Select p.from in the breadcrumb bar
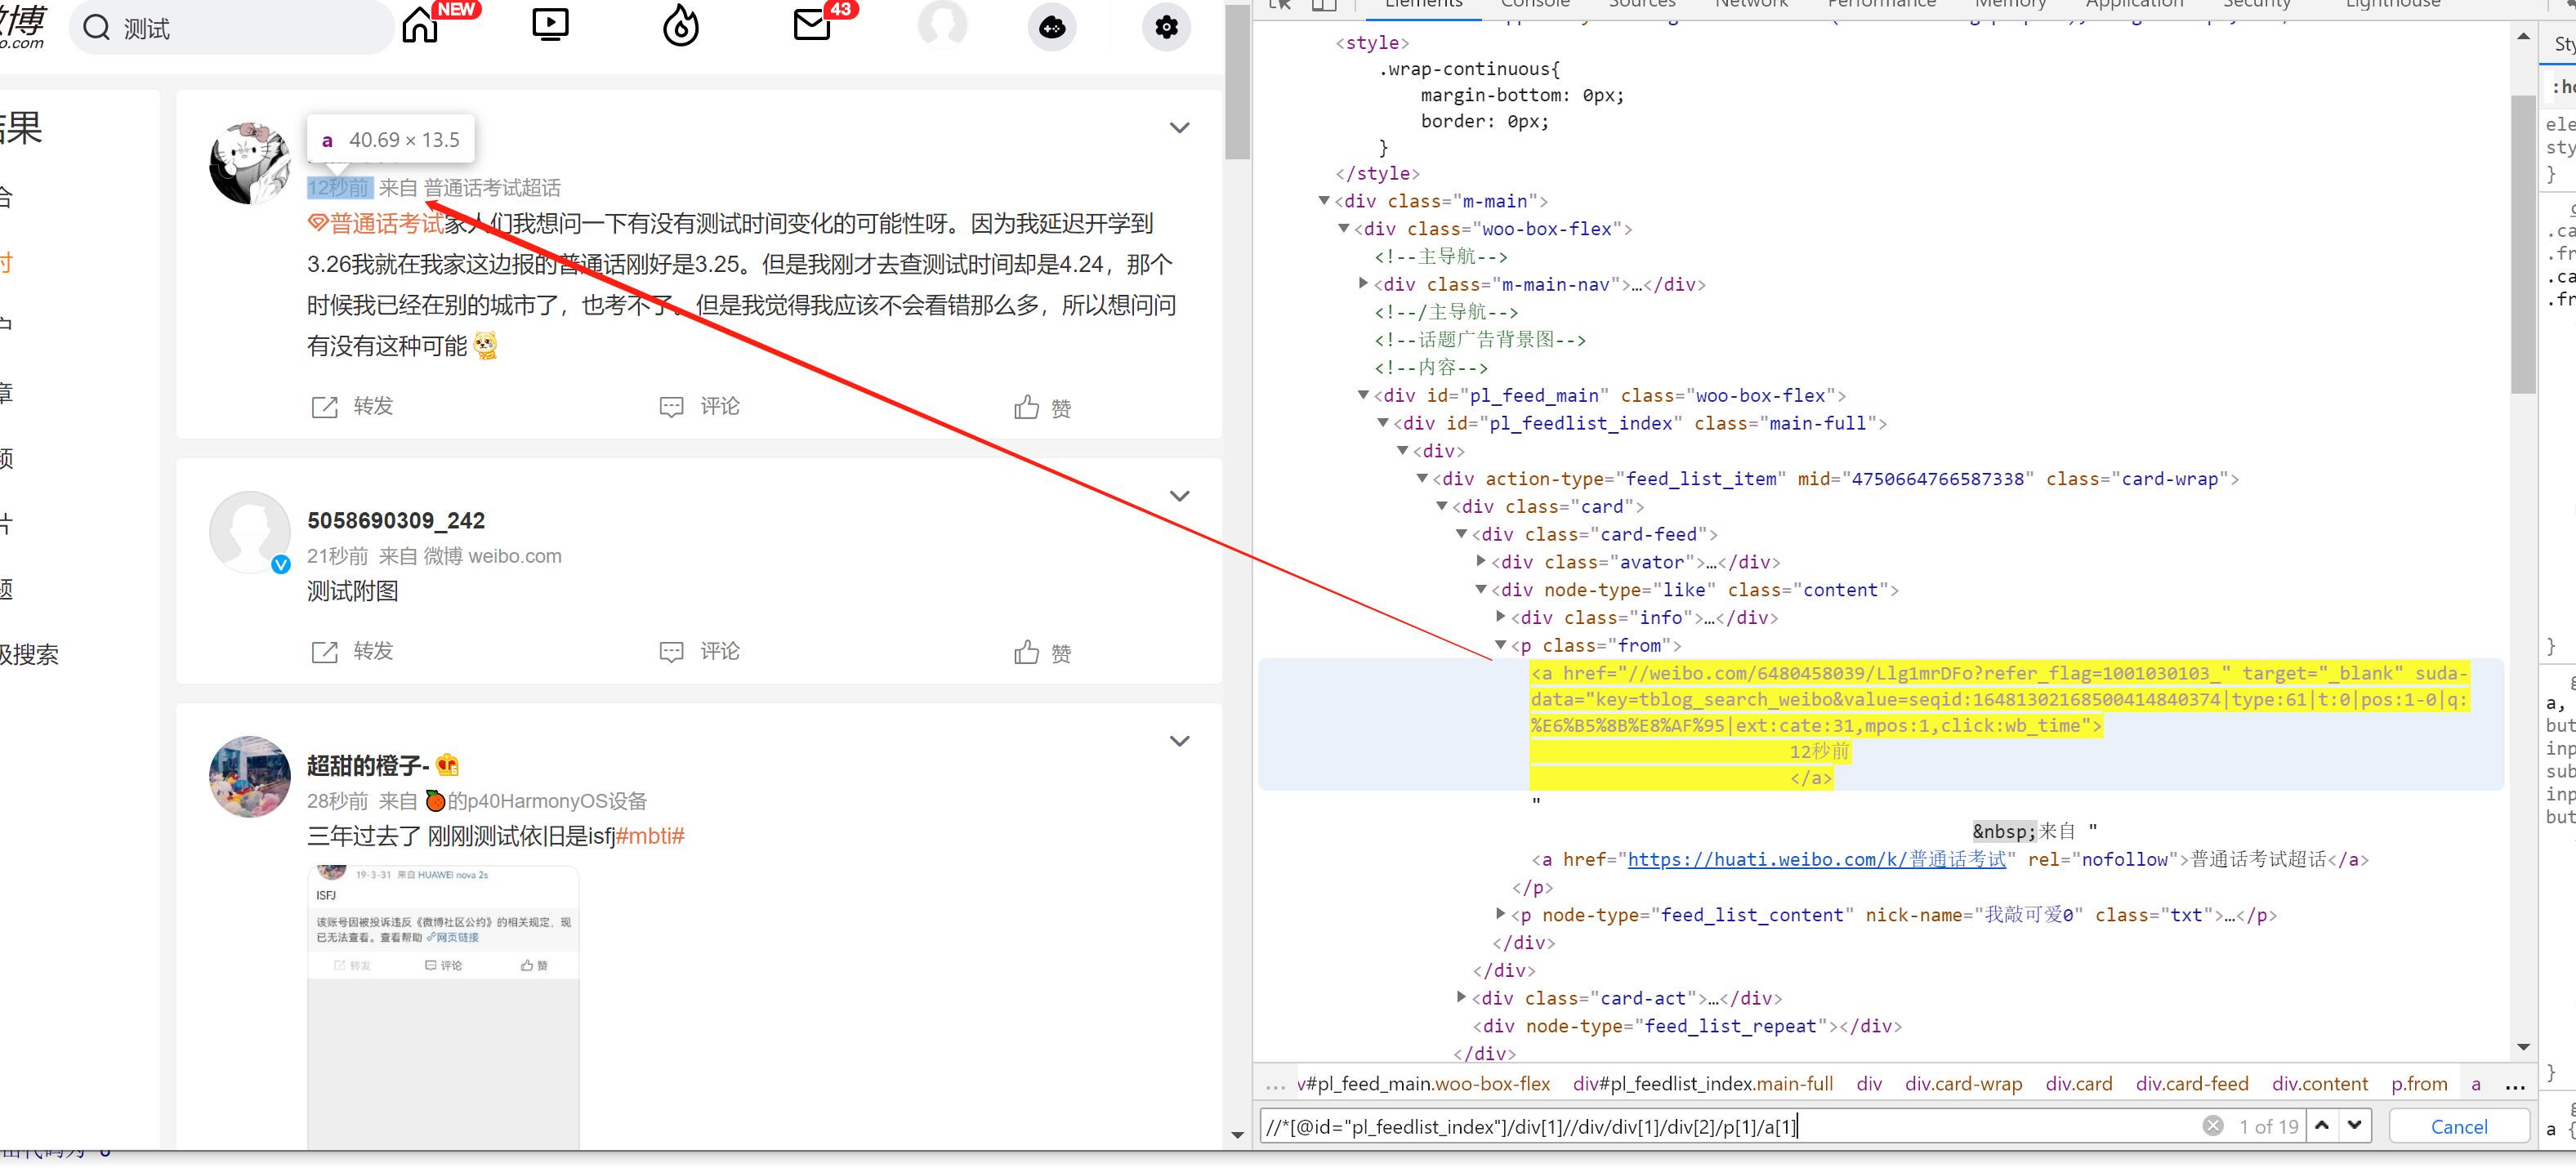 pyautogui.click(x=2419, y=1084)
